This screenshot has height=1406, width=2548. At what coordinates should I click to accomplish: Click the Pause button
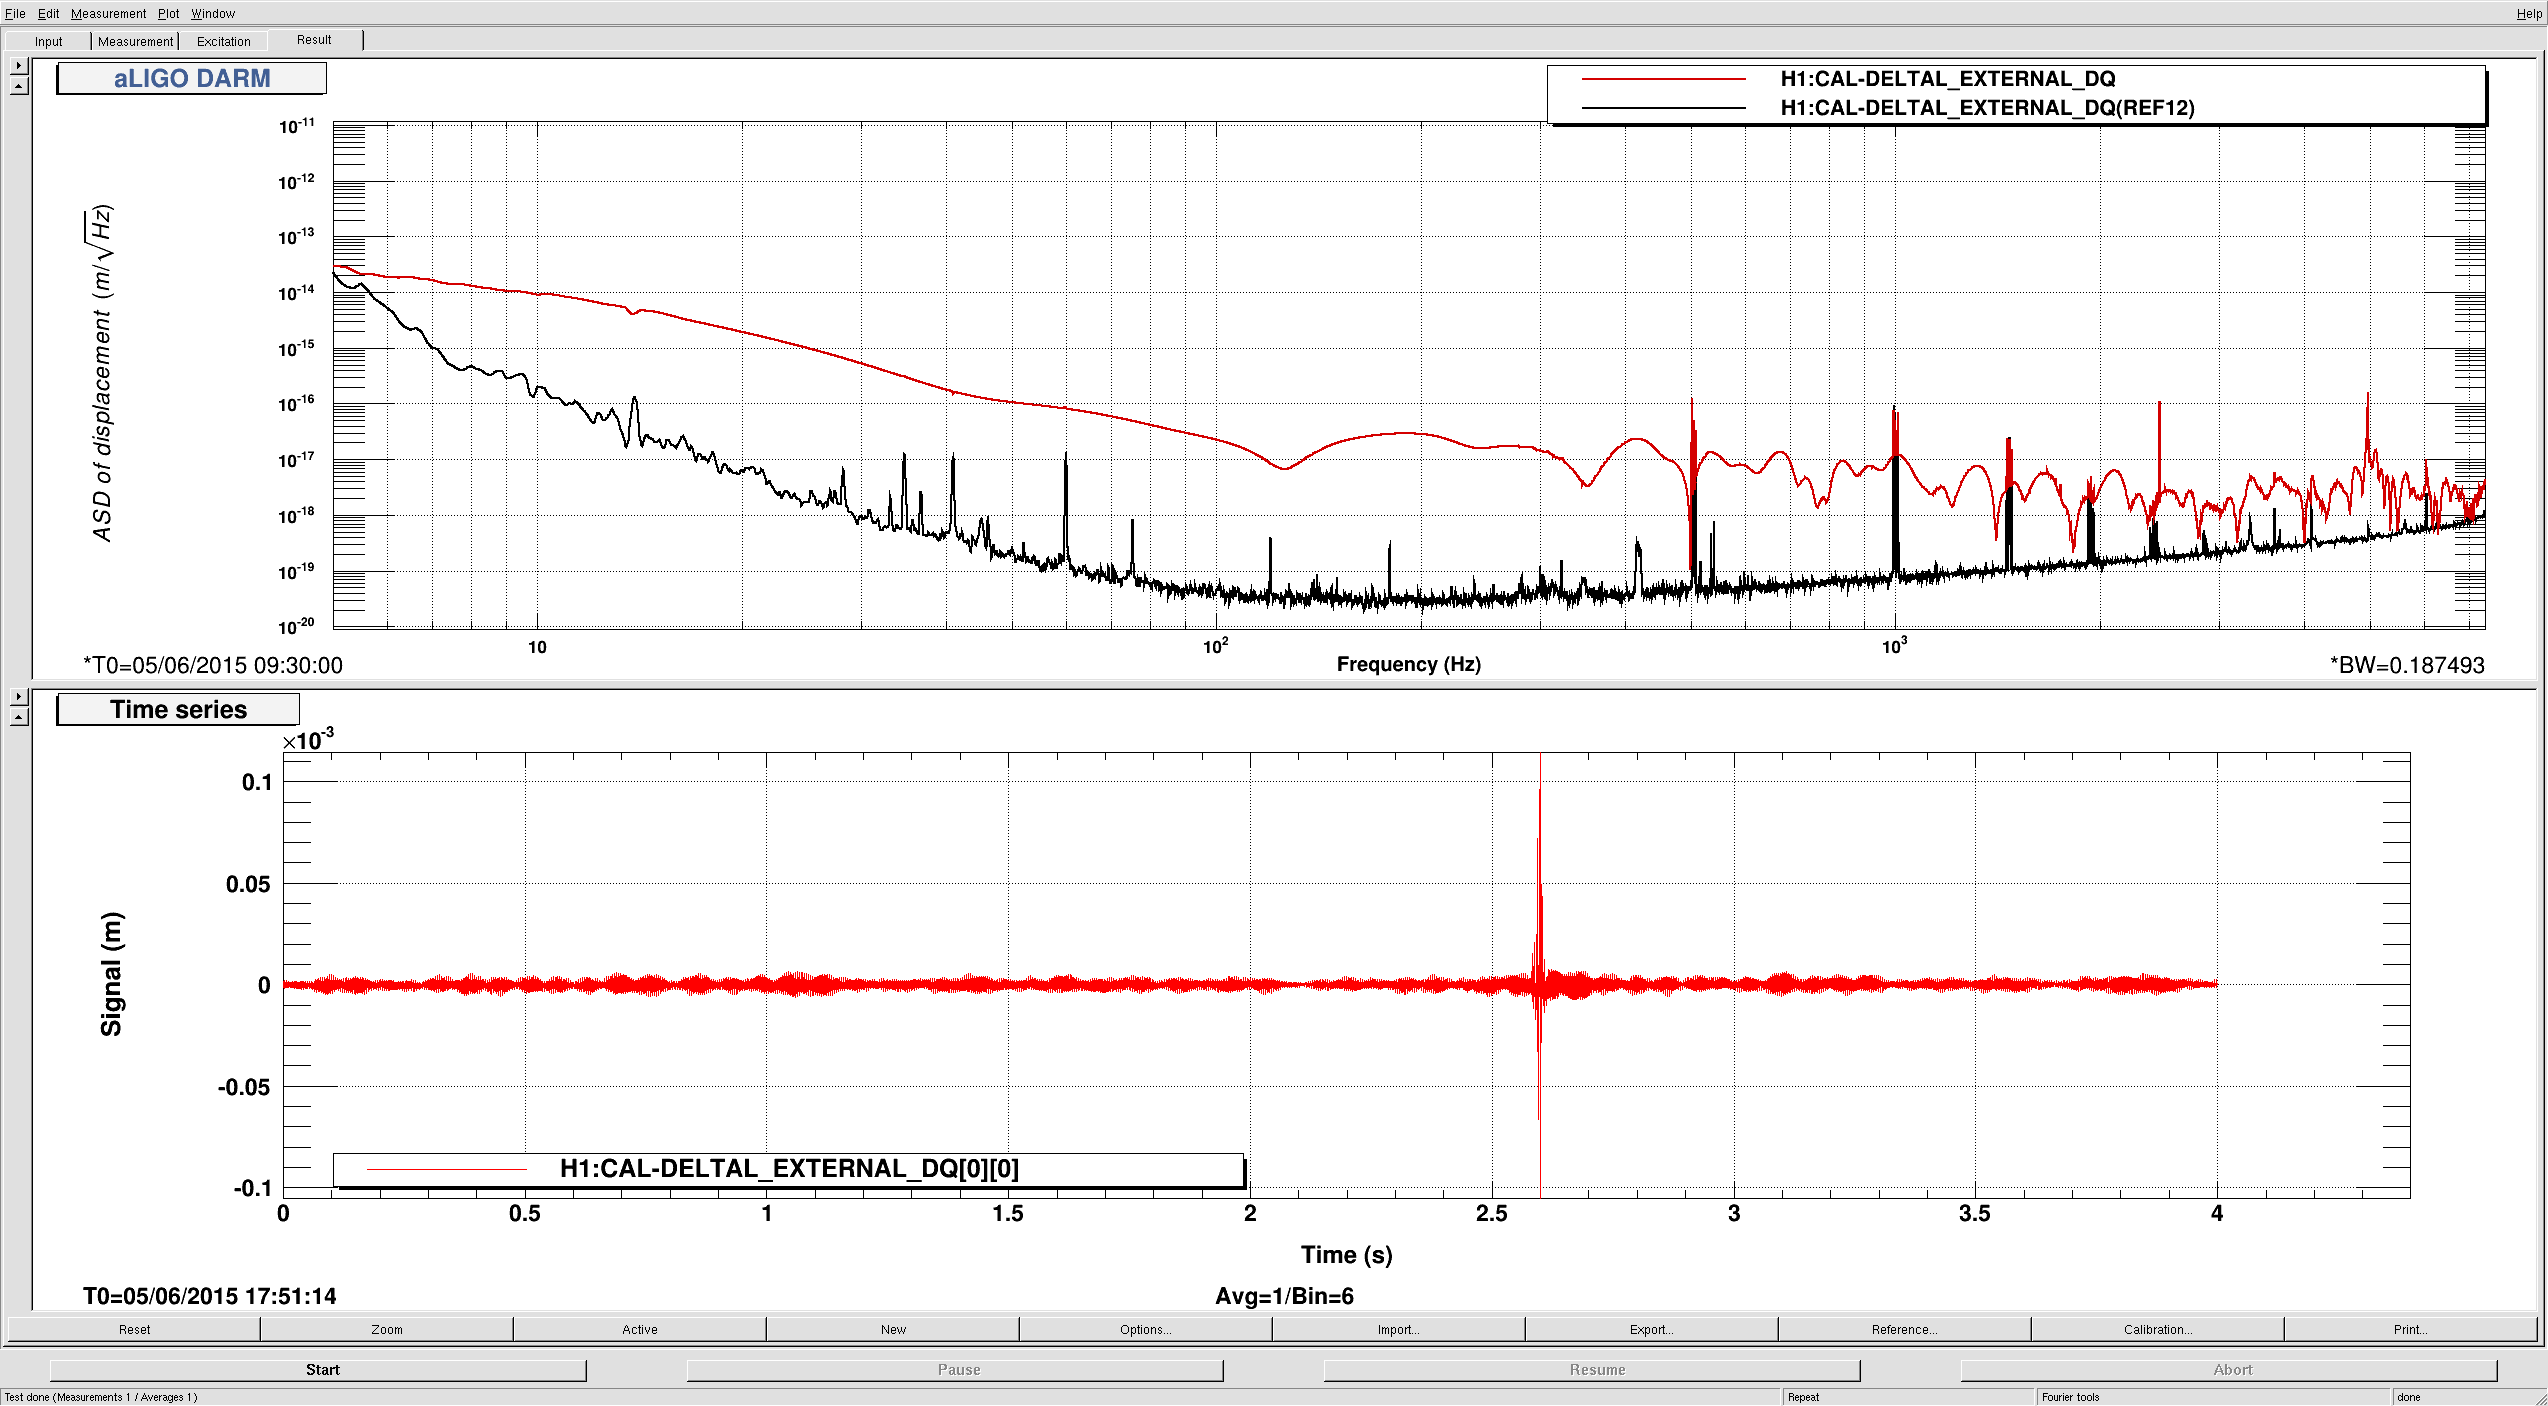pyautogui.click(x=955, y=1370)
